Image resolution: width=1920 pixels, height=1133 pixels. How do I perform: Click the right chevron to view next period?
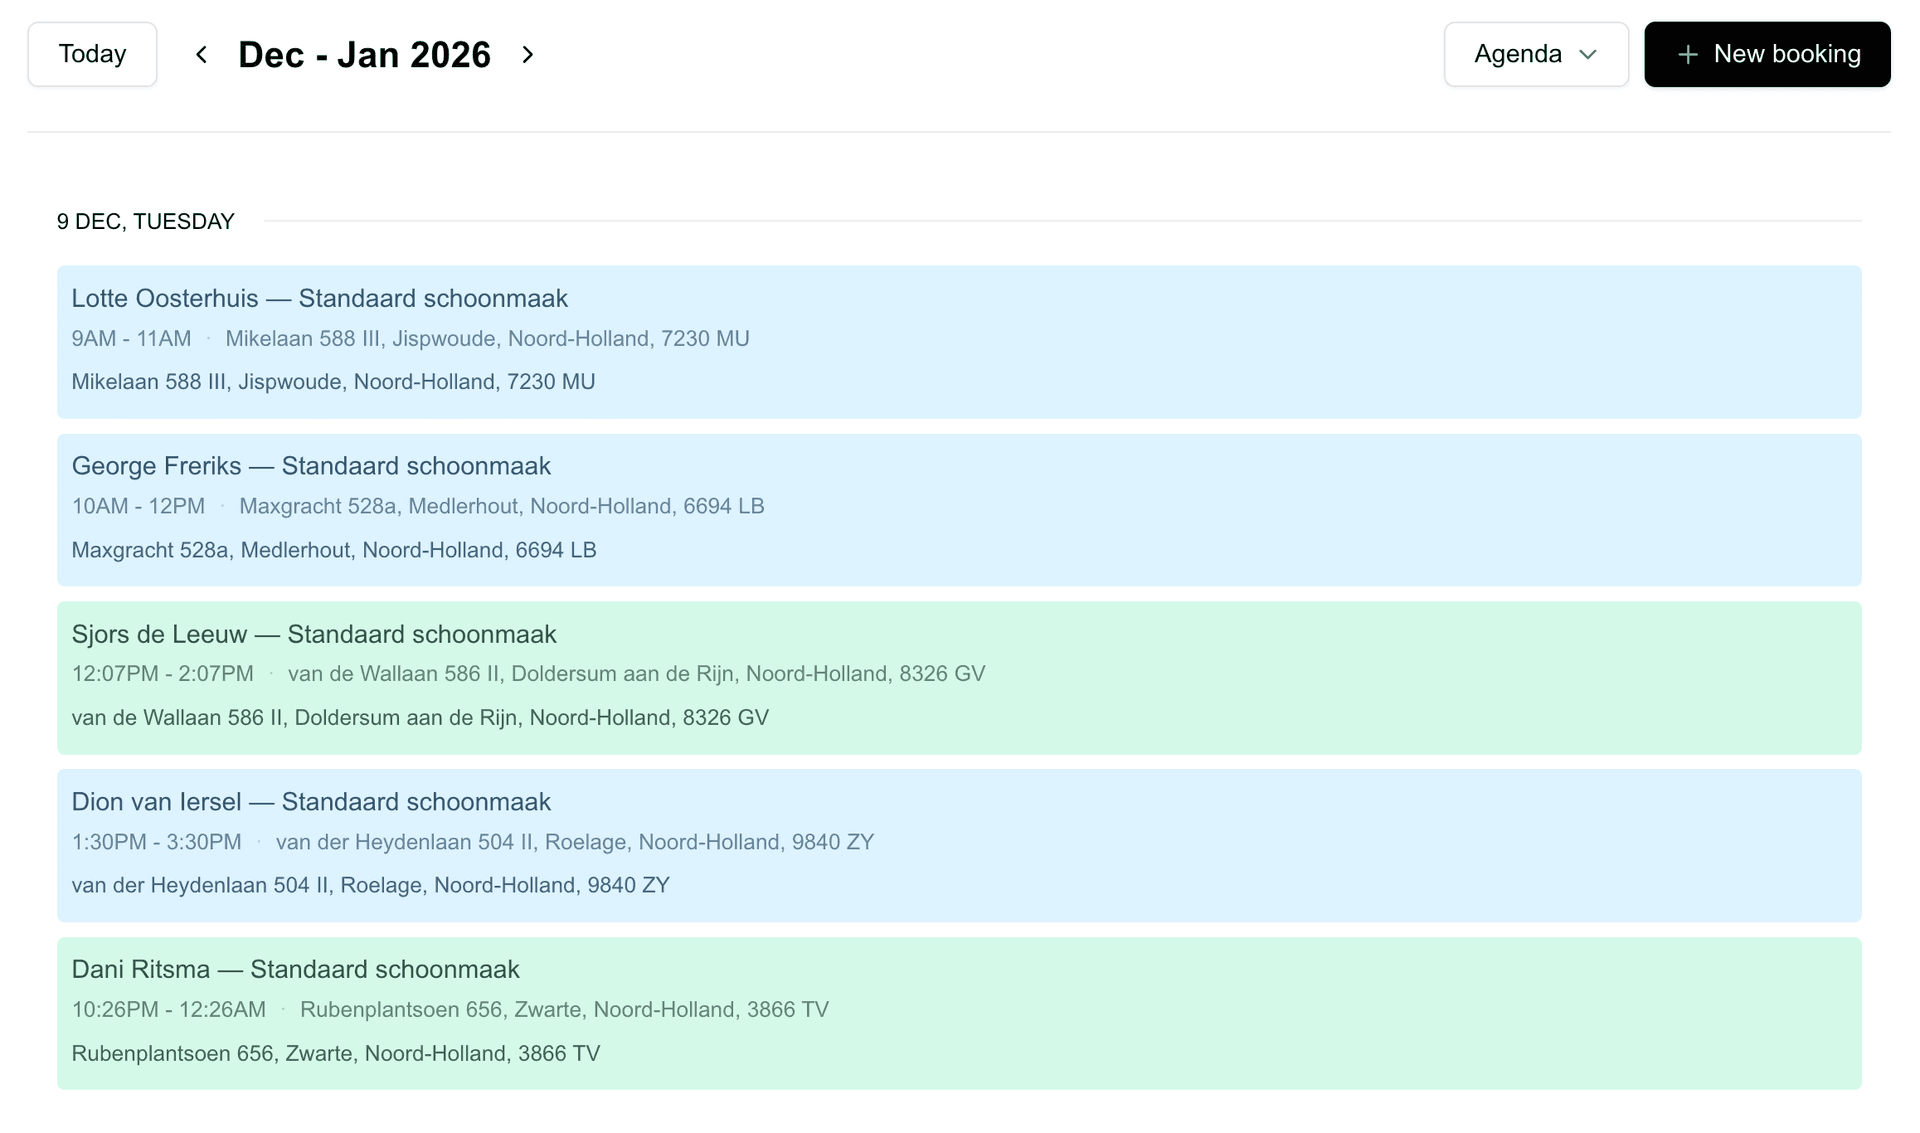coord(528,54)
